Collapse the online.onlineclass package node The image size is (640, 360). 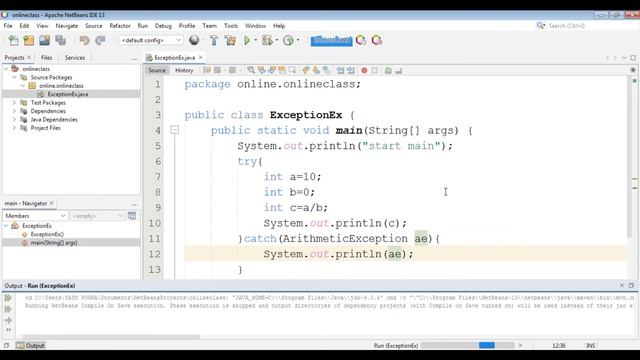[23, 86]
